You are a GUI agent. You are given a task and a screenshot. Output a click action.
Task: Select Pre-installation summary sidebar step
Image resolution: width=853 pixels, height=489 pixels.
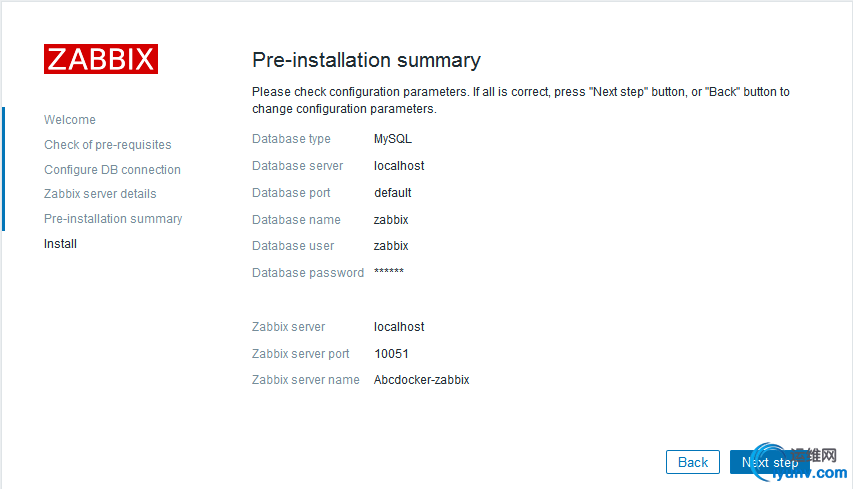[113, 219]
